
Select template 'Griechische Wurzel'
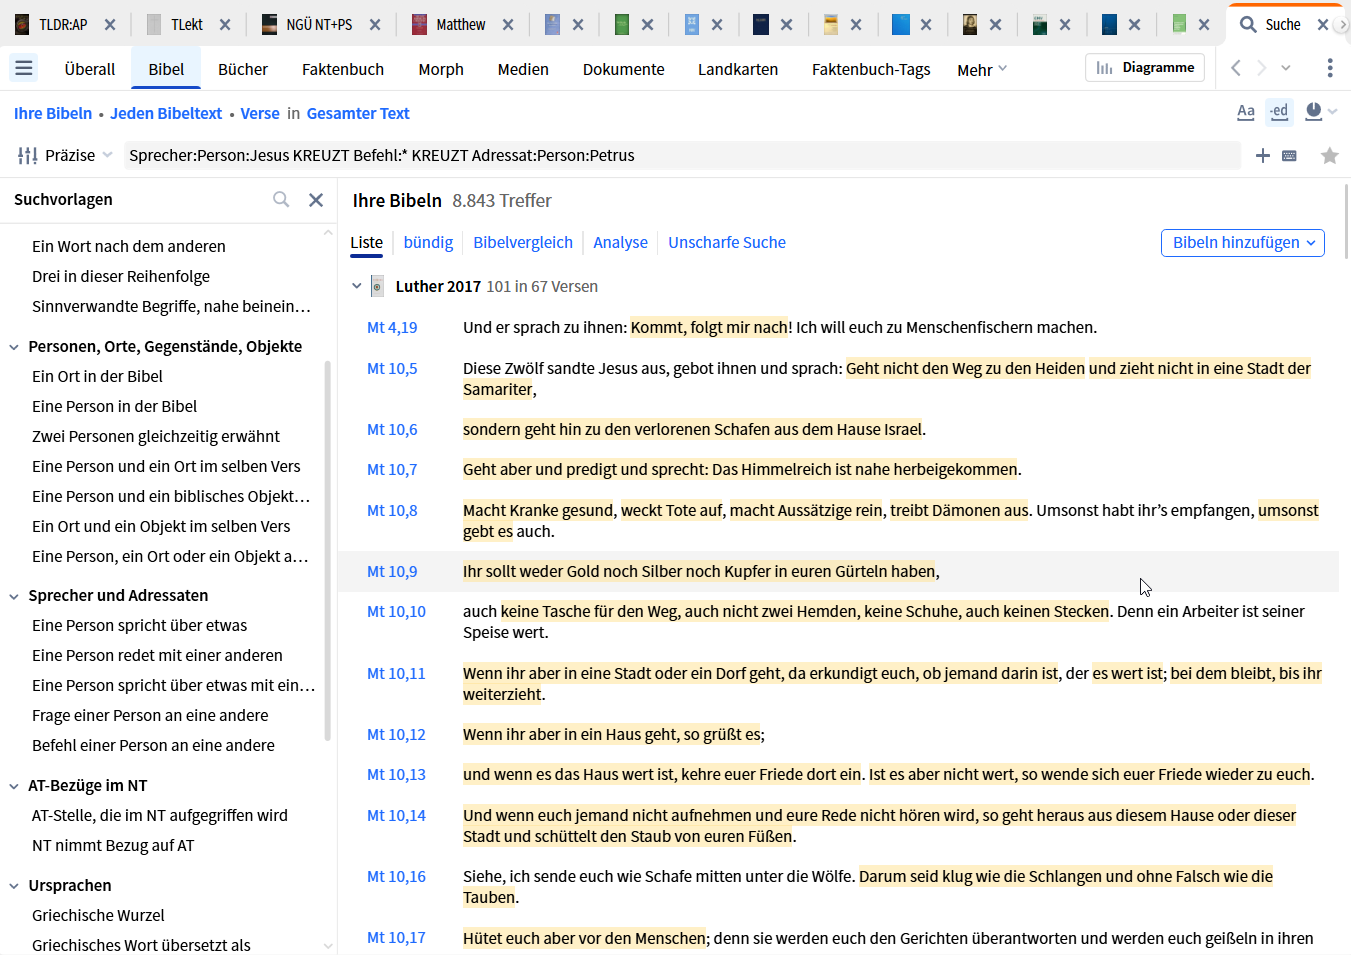[x=98, y=915]
